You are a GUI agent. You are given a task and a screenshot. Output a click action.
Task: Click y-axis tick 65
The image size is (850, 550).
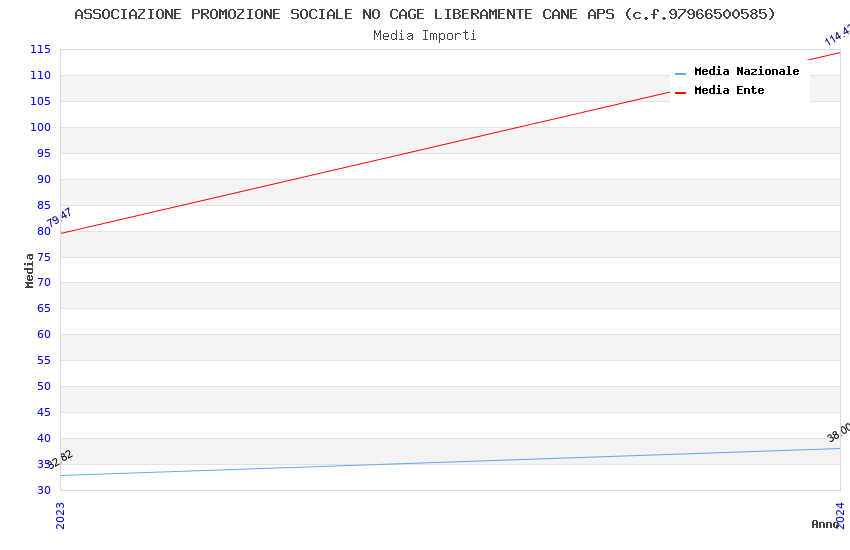(x=44, y=308)
